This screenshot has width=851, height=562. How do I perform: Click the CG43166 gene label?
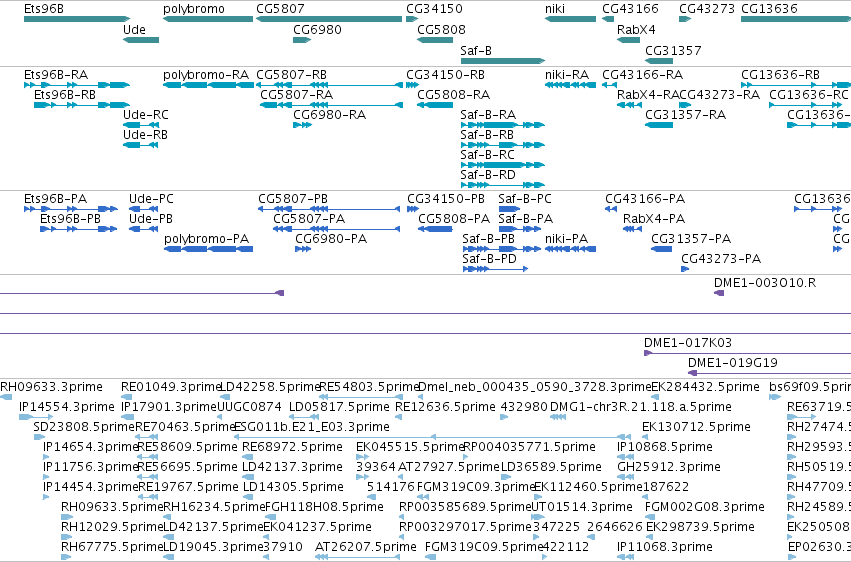pyautogui.click(x=630, y=9)
